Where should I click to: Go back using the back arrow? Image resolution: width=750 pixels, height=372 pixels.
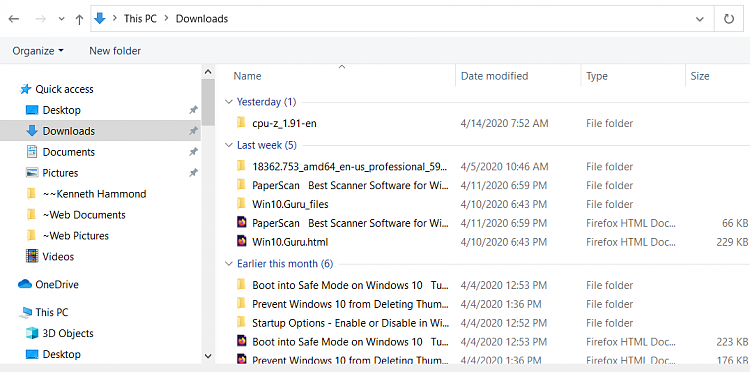[x=14, y=19]
